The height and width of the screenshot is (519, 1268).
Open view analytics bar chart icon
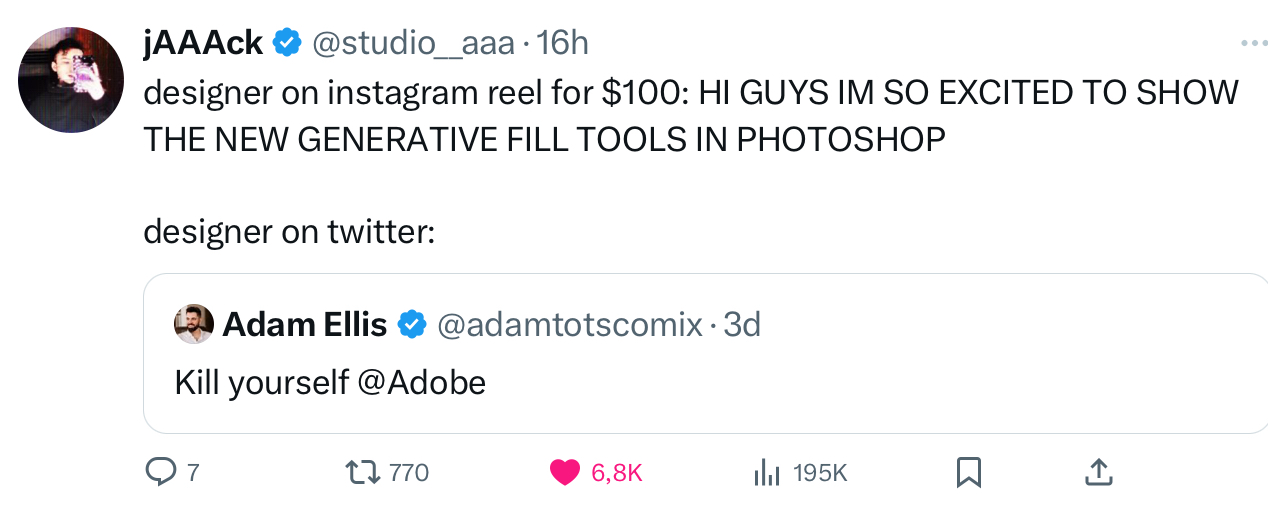(x=766, y=472)
